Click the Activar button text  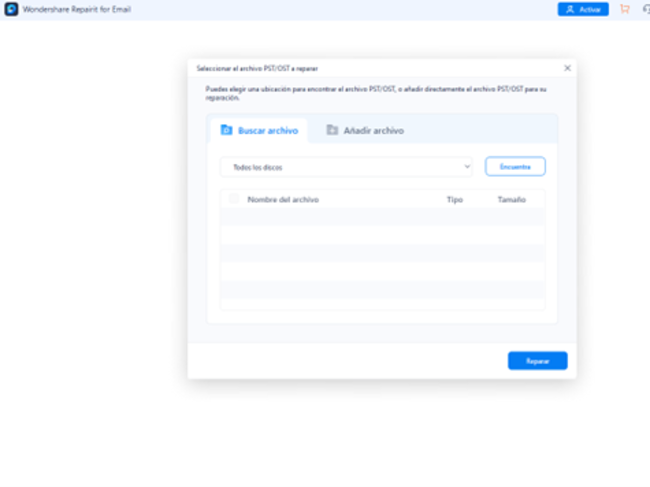(590, 9)
